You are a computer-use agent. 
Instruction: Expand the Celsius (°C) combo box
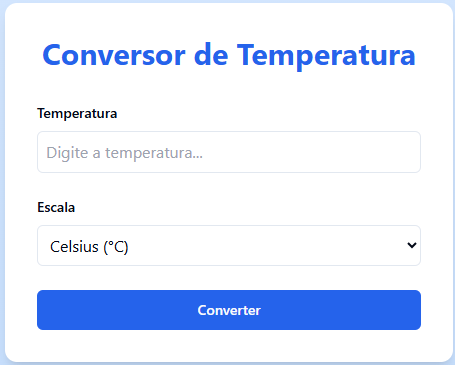[x=229, y=245]
